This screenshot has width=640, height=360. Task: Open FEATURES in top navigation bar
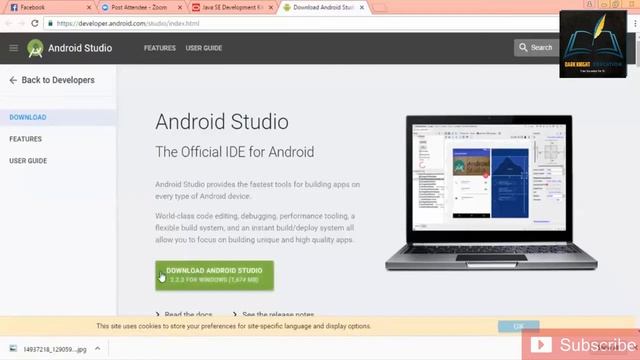click(160, 48)
